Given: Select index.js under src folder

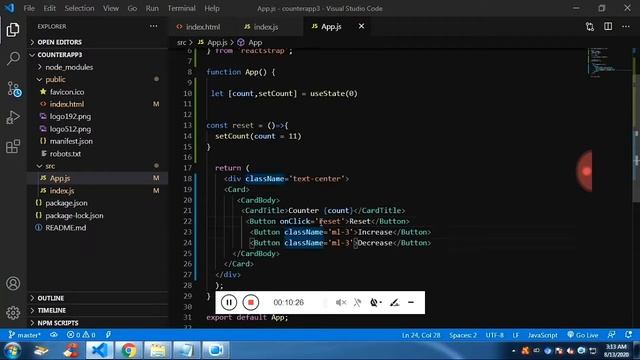Looking at the screenshot, I should (x=98, y=191).
